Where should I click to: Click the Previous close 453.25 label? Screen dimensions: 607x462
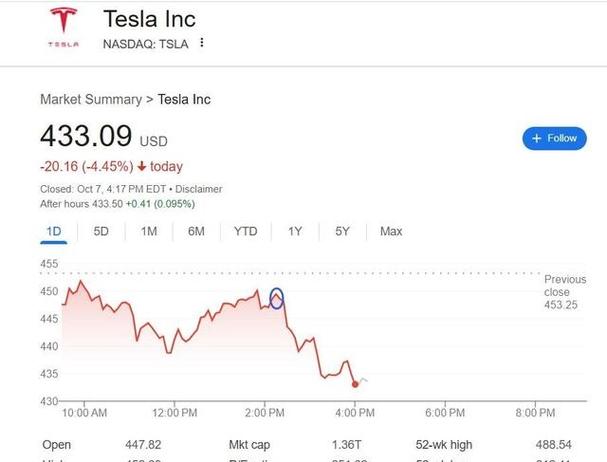tap(565, 292)
